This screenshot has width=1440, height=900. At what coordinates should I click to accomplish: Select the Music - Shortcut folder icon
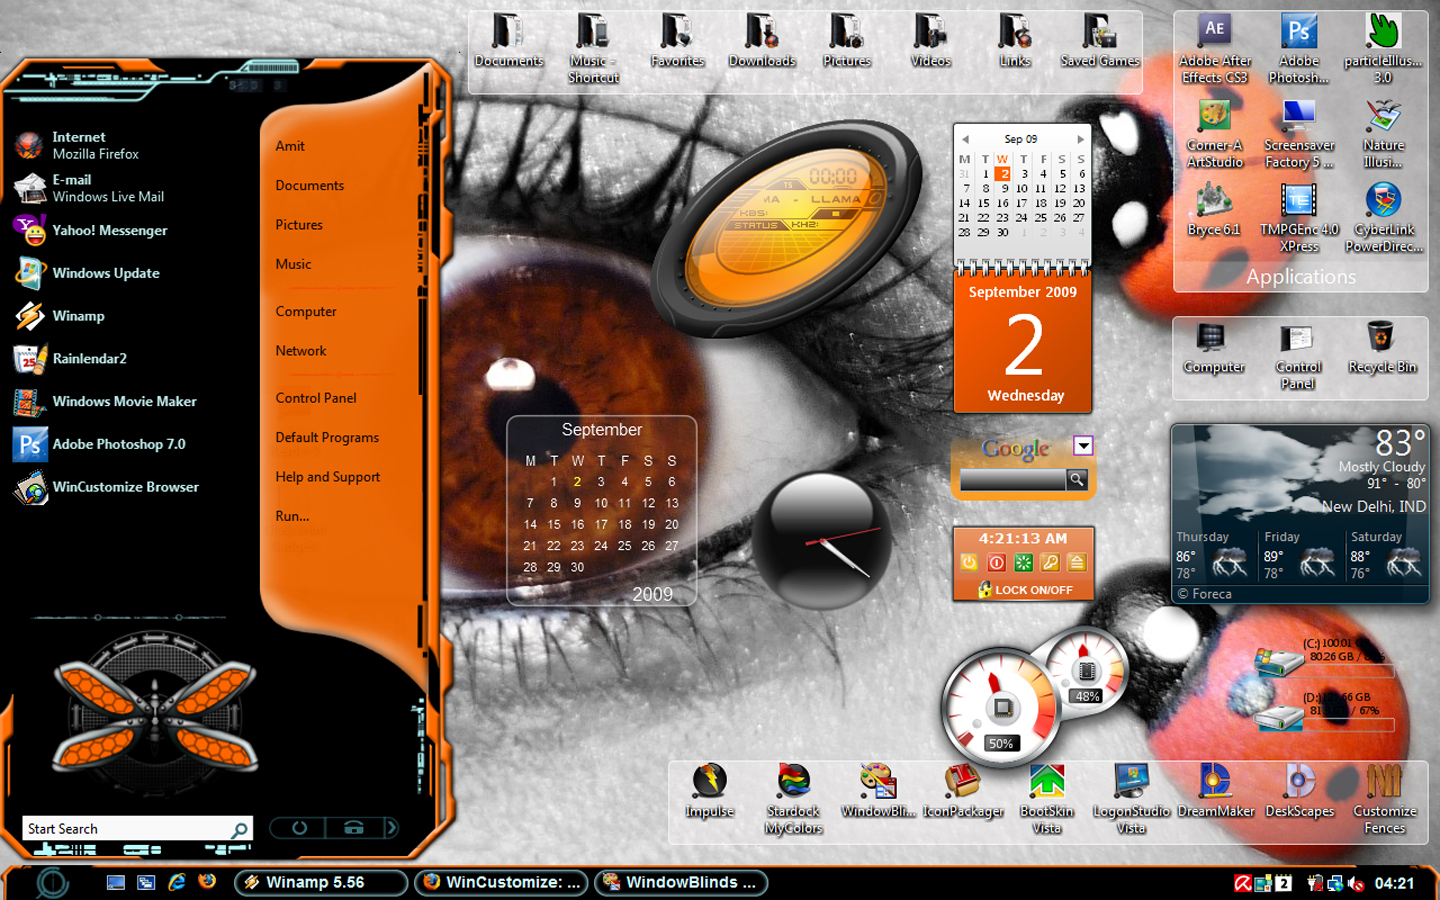tap(593, 48)
